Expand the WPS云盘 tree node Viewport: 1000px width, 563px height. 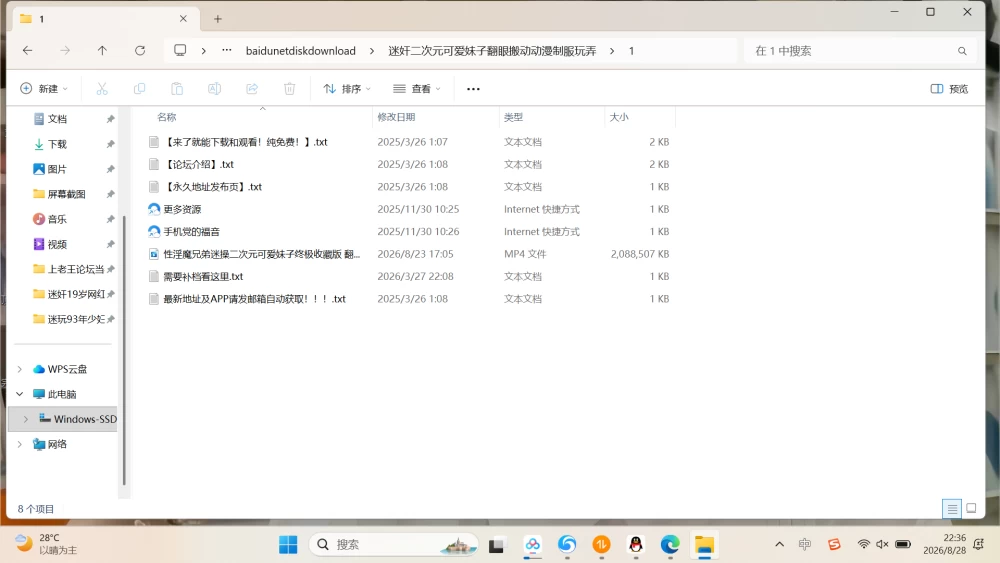point(20,369)
